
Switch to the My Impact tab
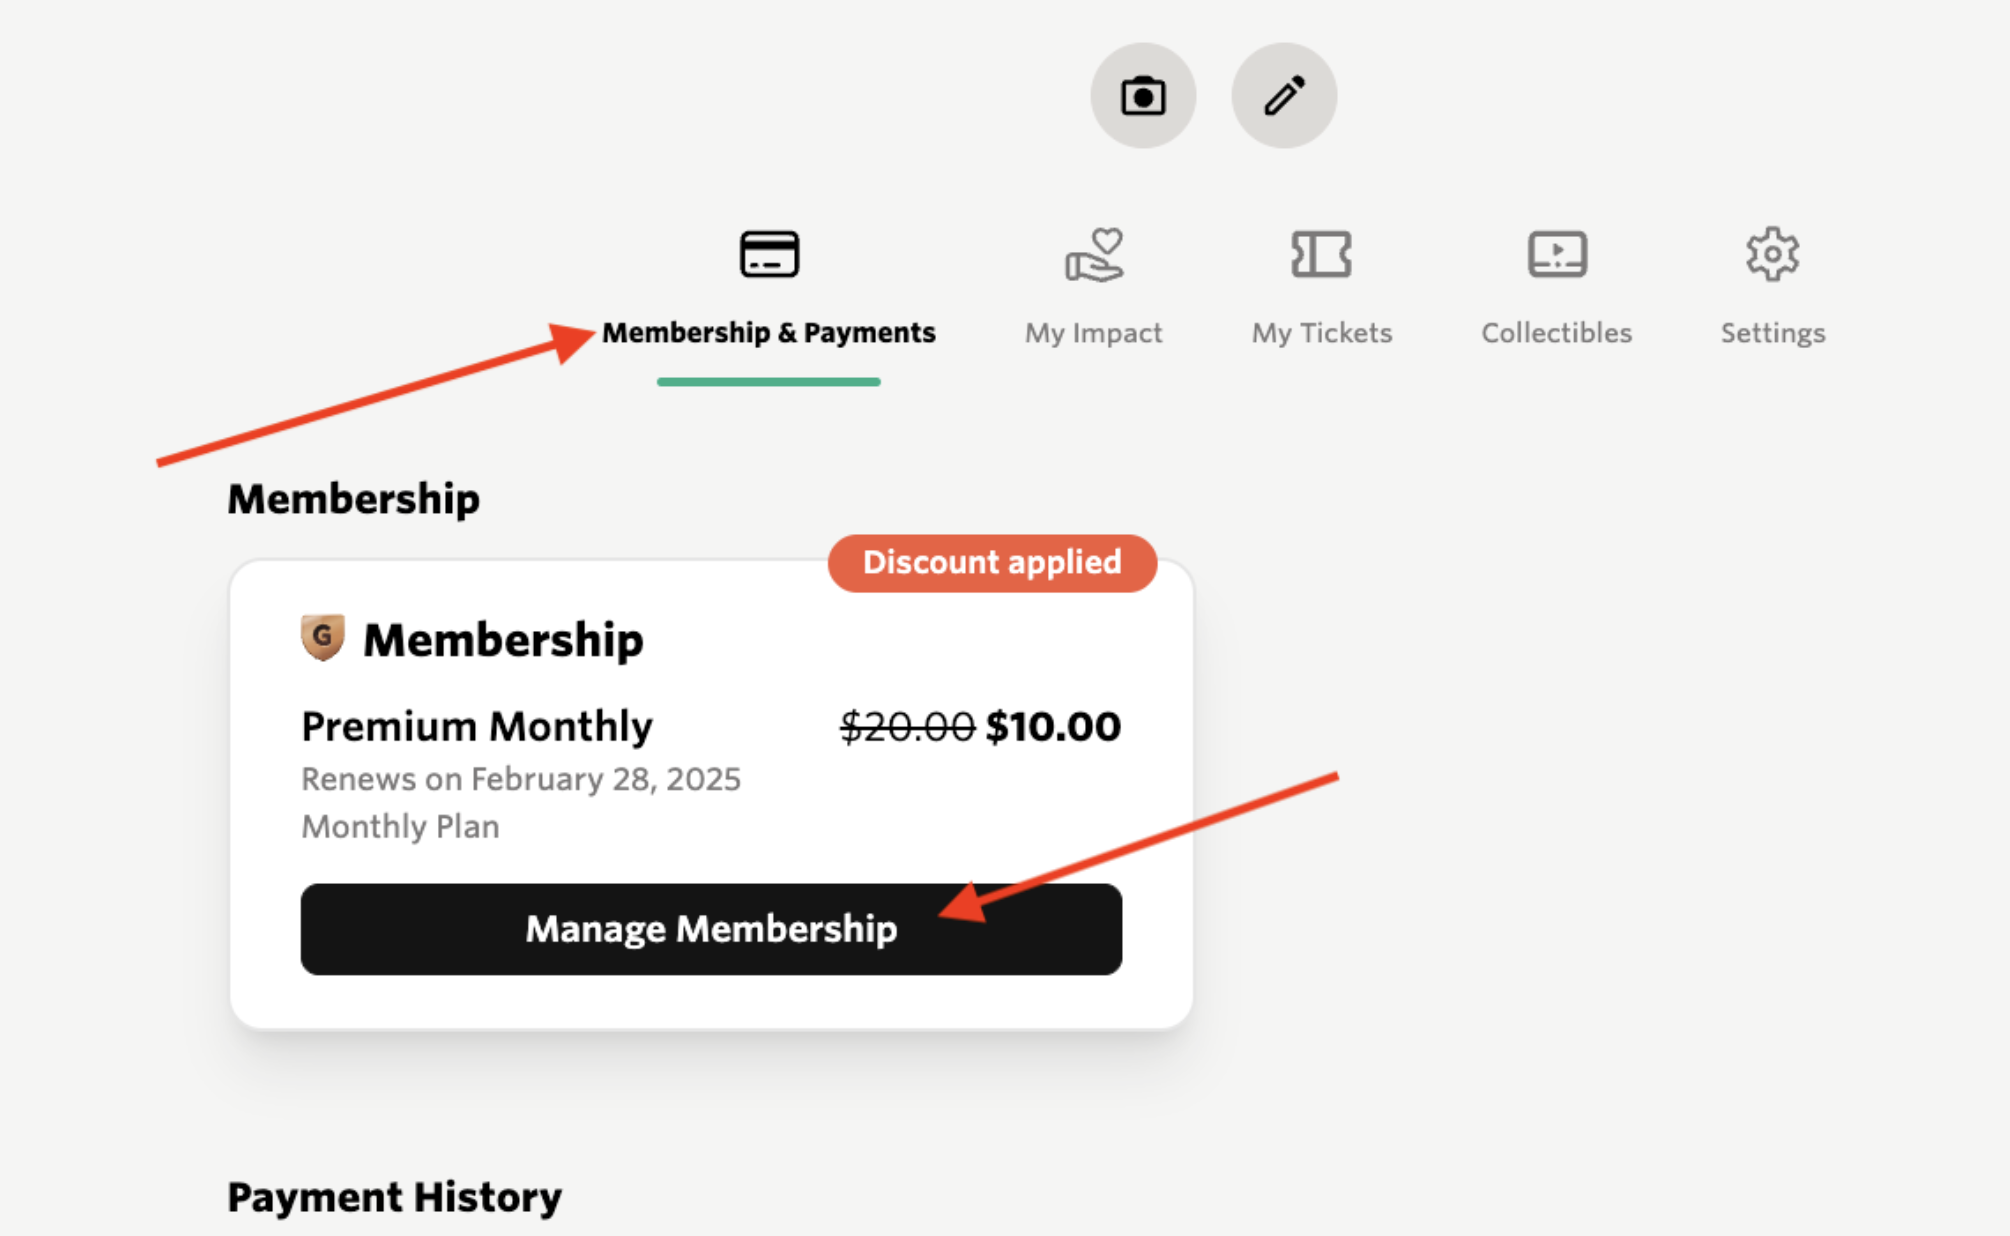[x=1094, y=333]
